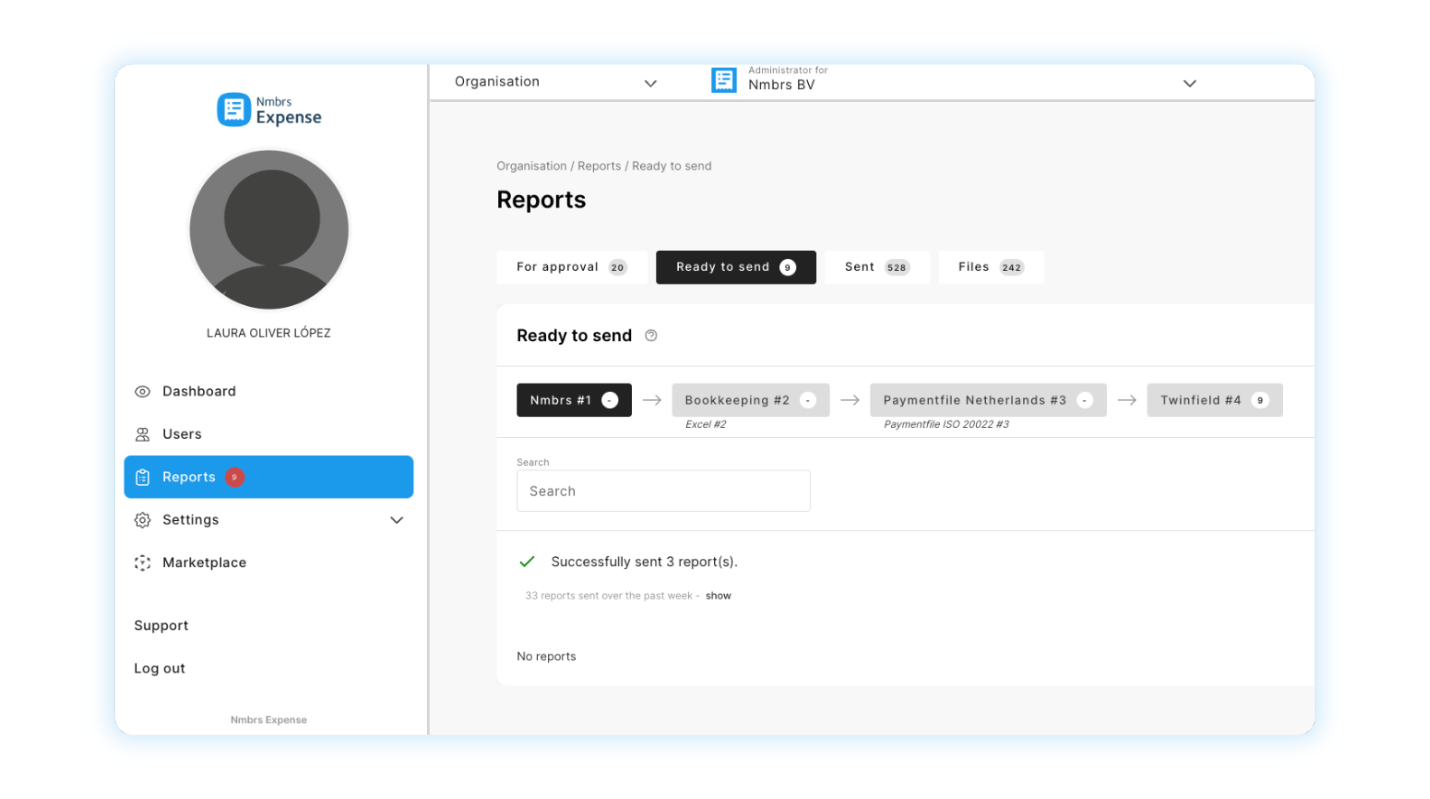This screenshot has width=1430, height=799.
Task: Click the help icon beside Ready to send
Action: [x=651, y=336]
